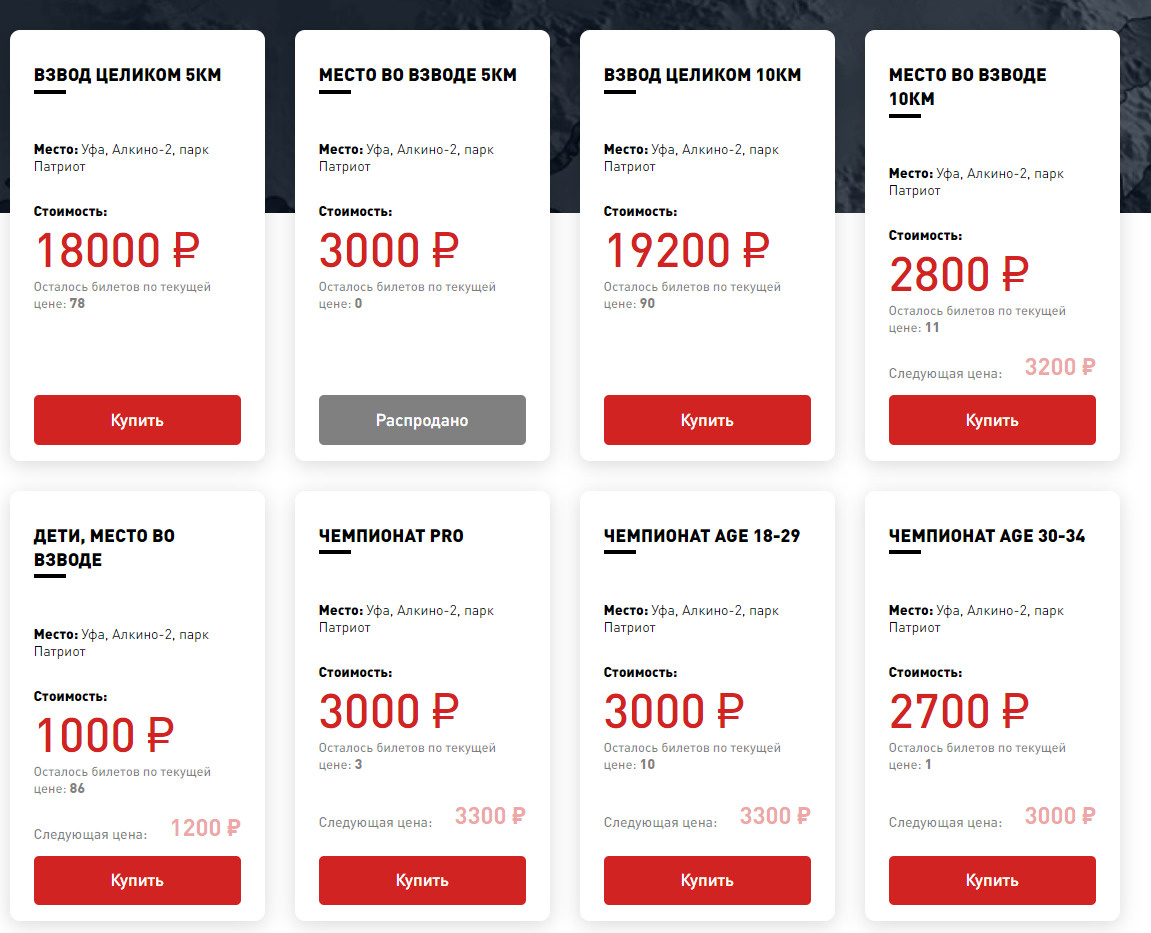Viewport: 1151px width, 933px height.
Task: Click the Взвод целиком 5км heading
Action: click(x=128, y=75)
